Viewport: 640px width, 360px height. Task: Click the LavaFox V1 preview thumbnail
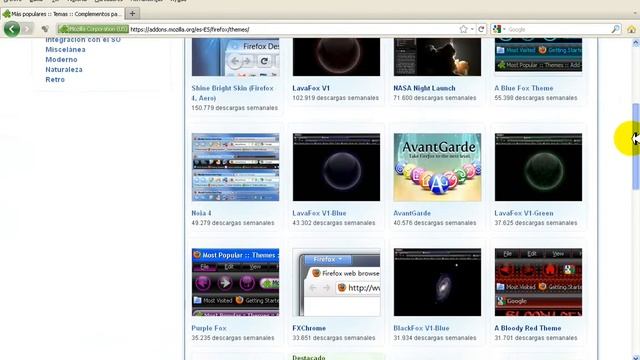(x=336, y=57)
